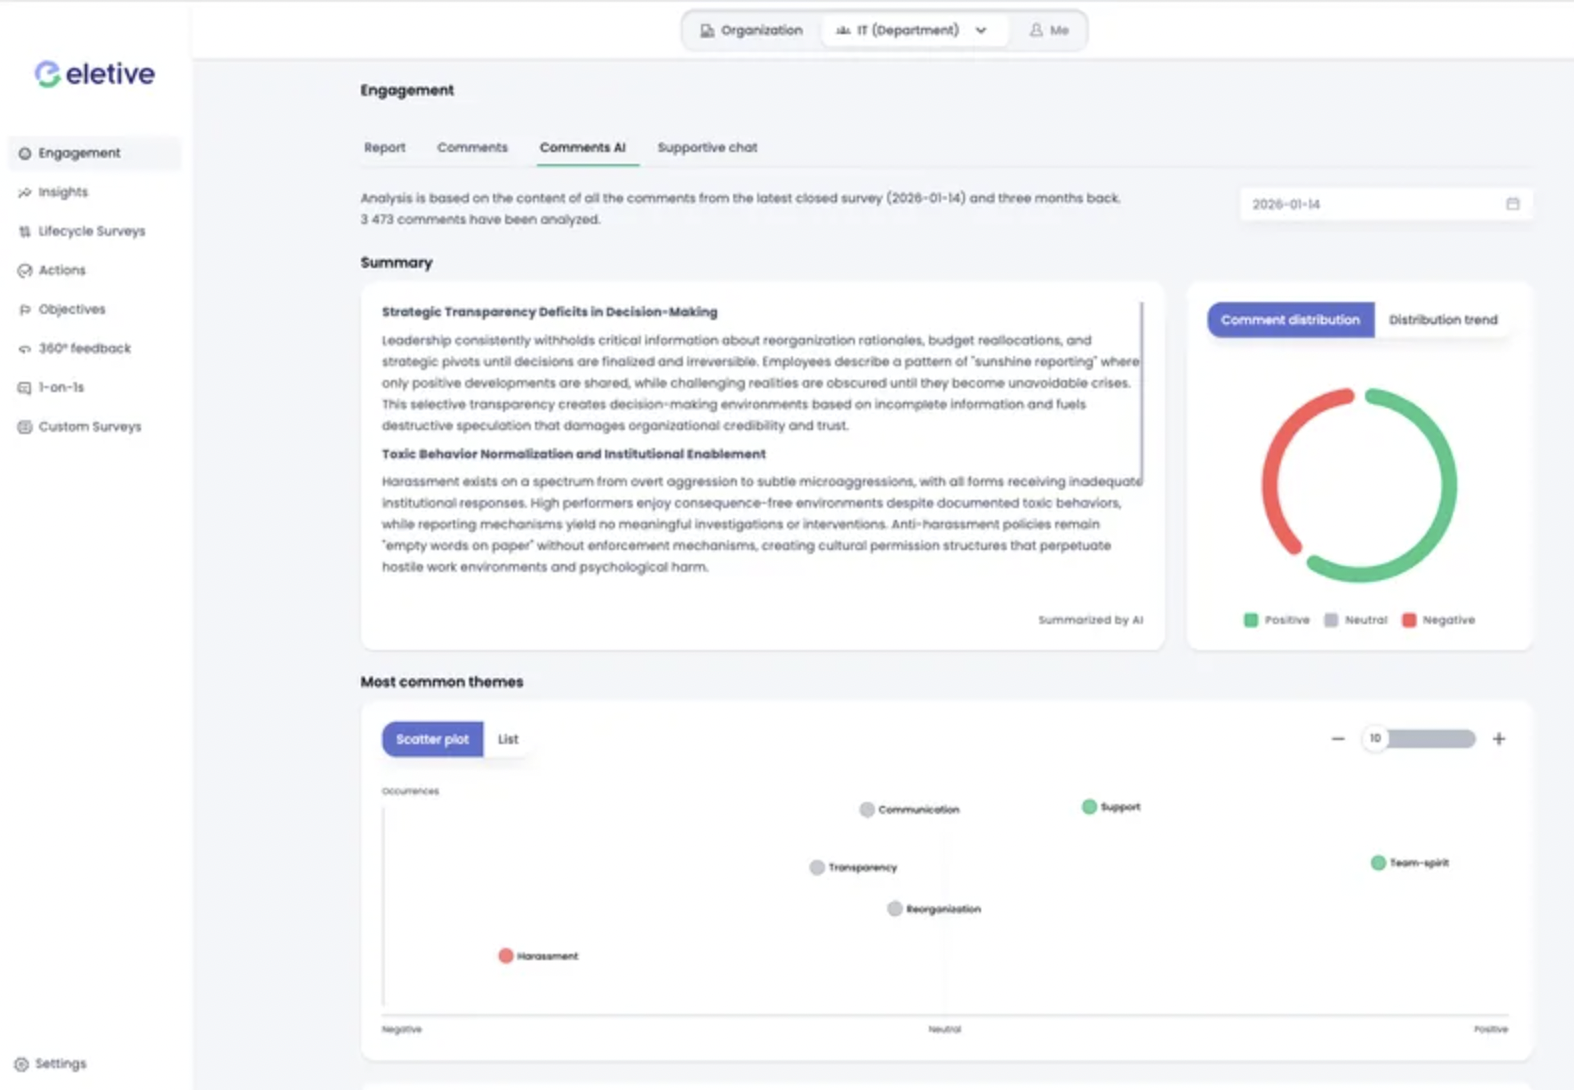Click the Reorganization scatter point
The width and height of the screenshot is (1574, 1090).
point(895,909)
